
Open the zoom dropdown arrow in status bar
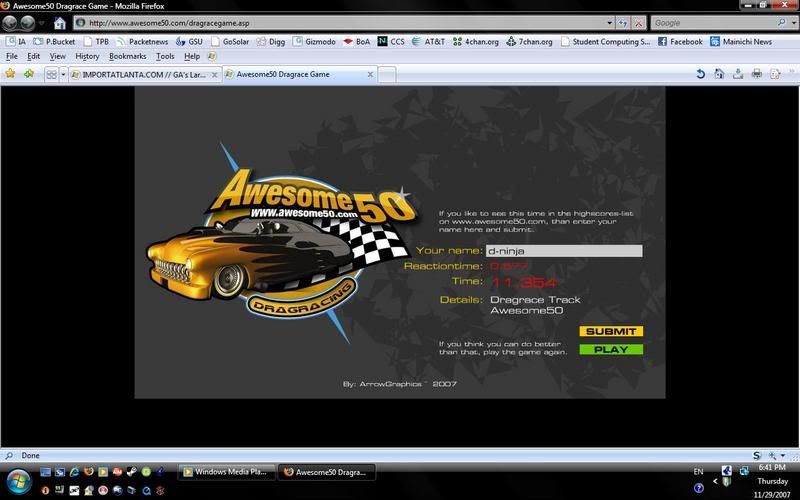click(783, 455)
